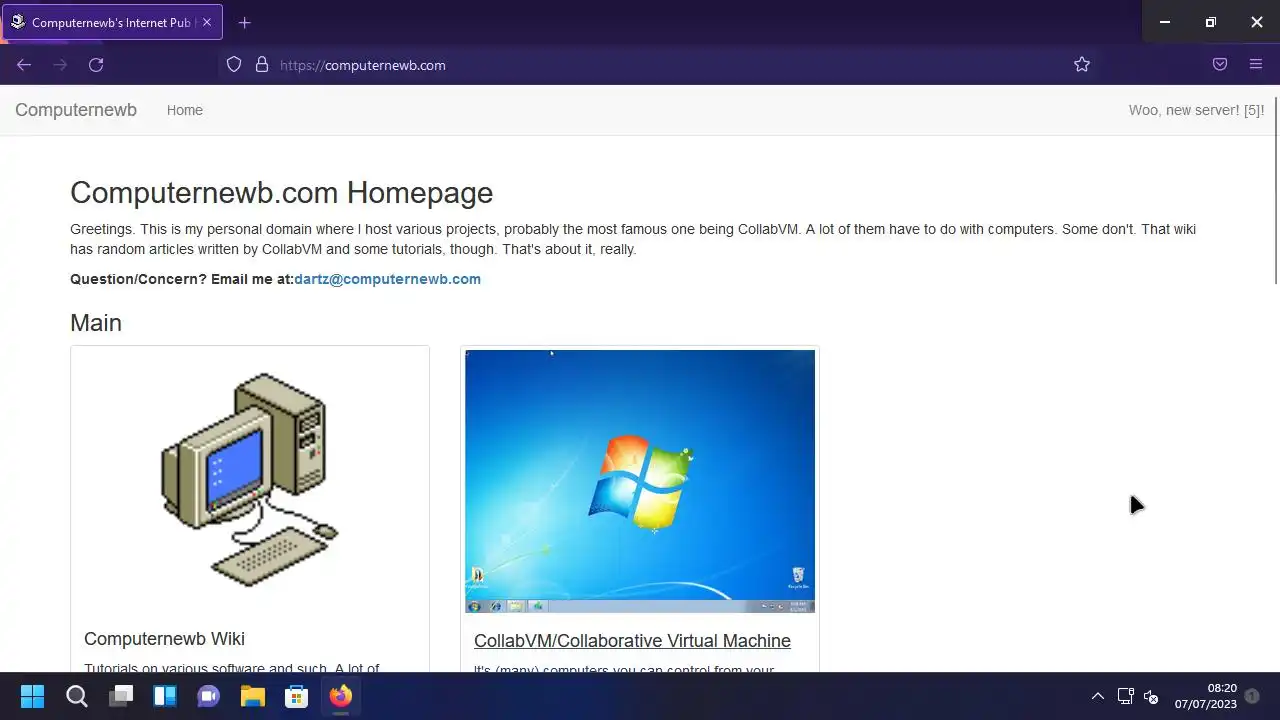Click the 'Main' section heading
Viewport: 1280px width, 720px height.
click(96, 323)
